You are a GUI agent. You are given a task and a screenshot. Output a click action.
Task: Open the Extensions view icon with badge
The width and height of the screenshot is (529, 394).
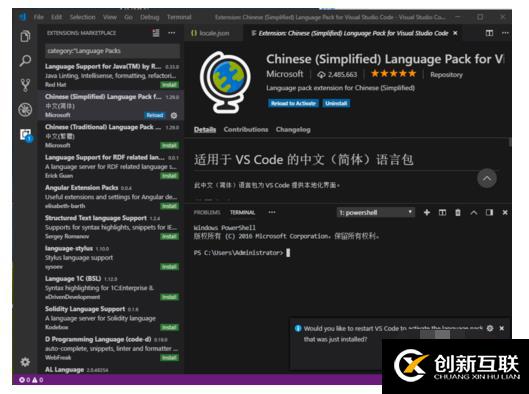click(26, 135)
